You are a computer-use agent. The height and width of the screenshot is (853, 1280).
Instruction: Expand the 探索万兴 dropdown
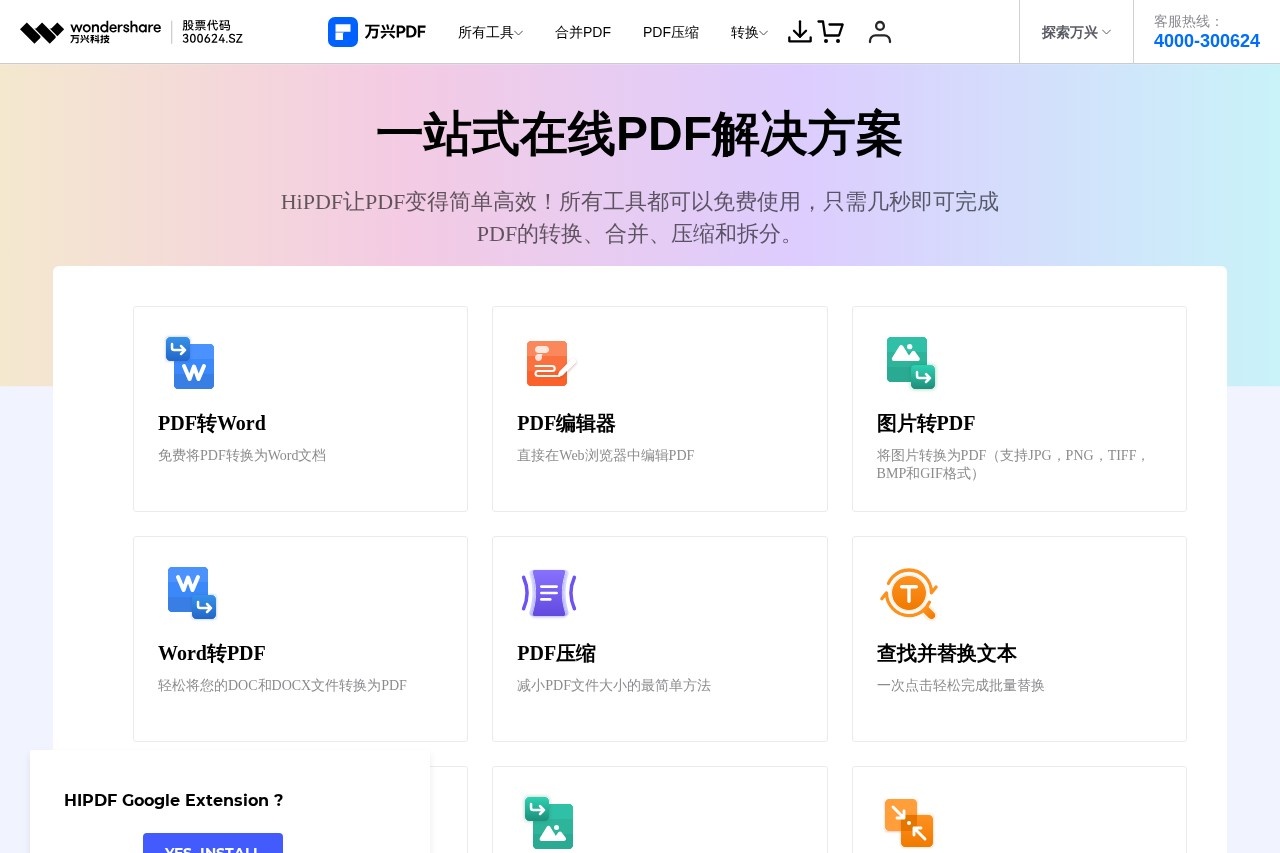tap(1074, 31)
